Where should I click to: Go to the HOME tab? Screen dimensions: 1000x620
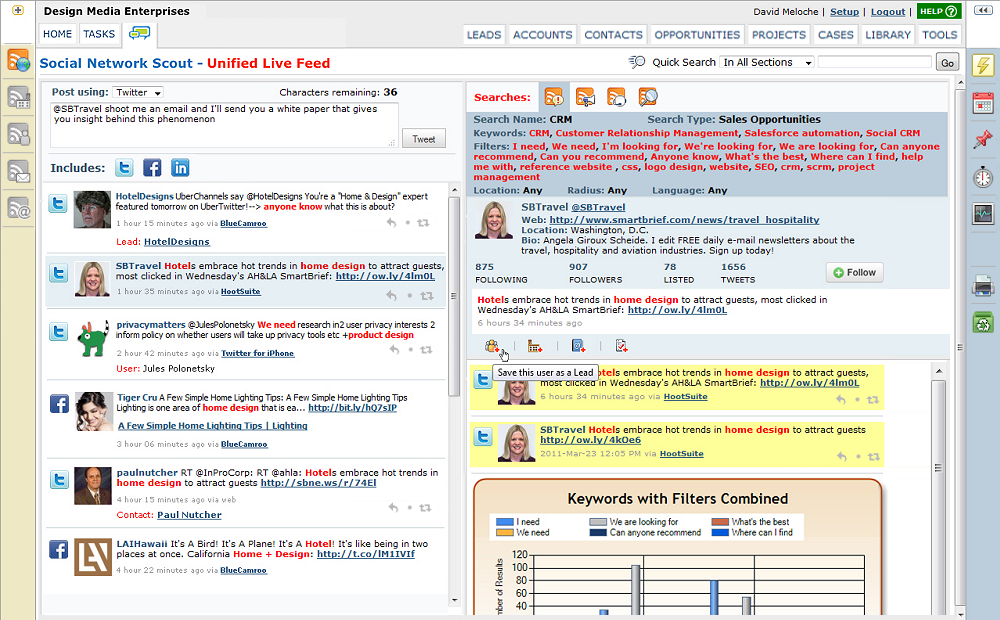coord(57,34)
